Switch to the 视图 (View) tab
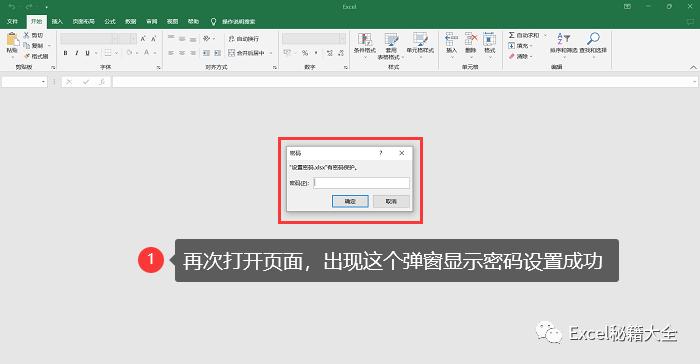This screenshot has height=364, width=700. pos(172,21)
